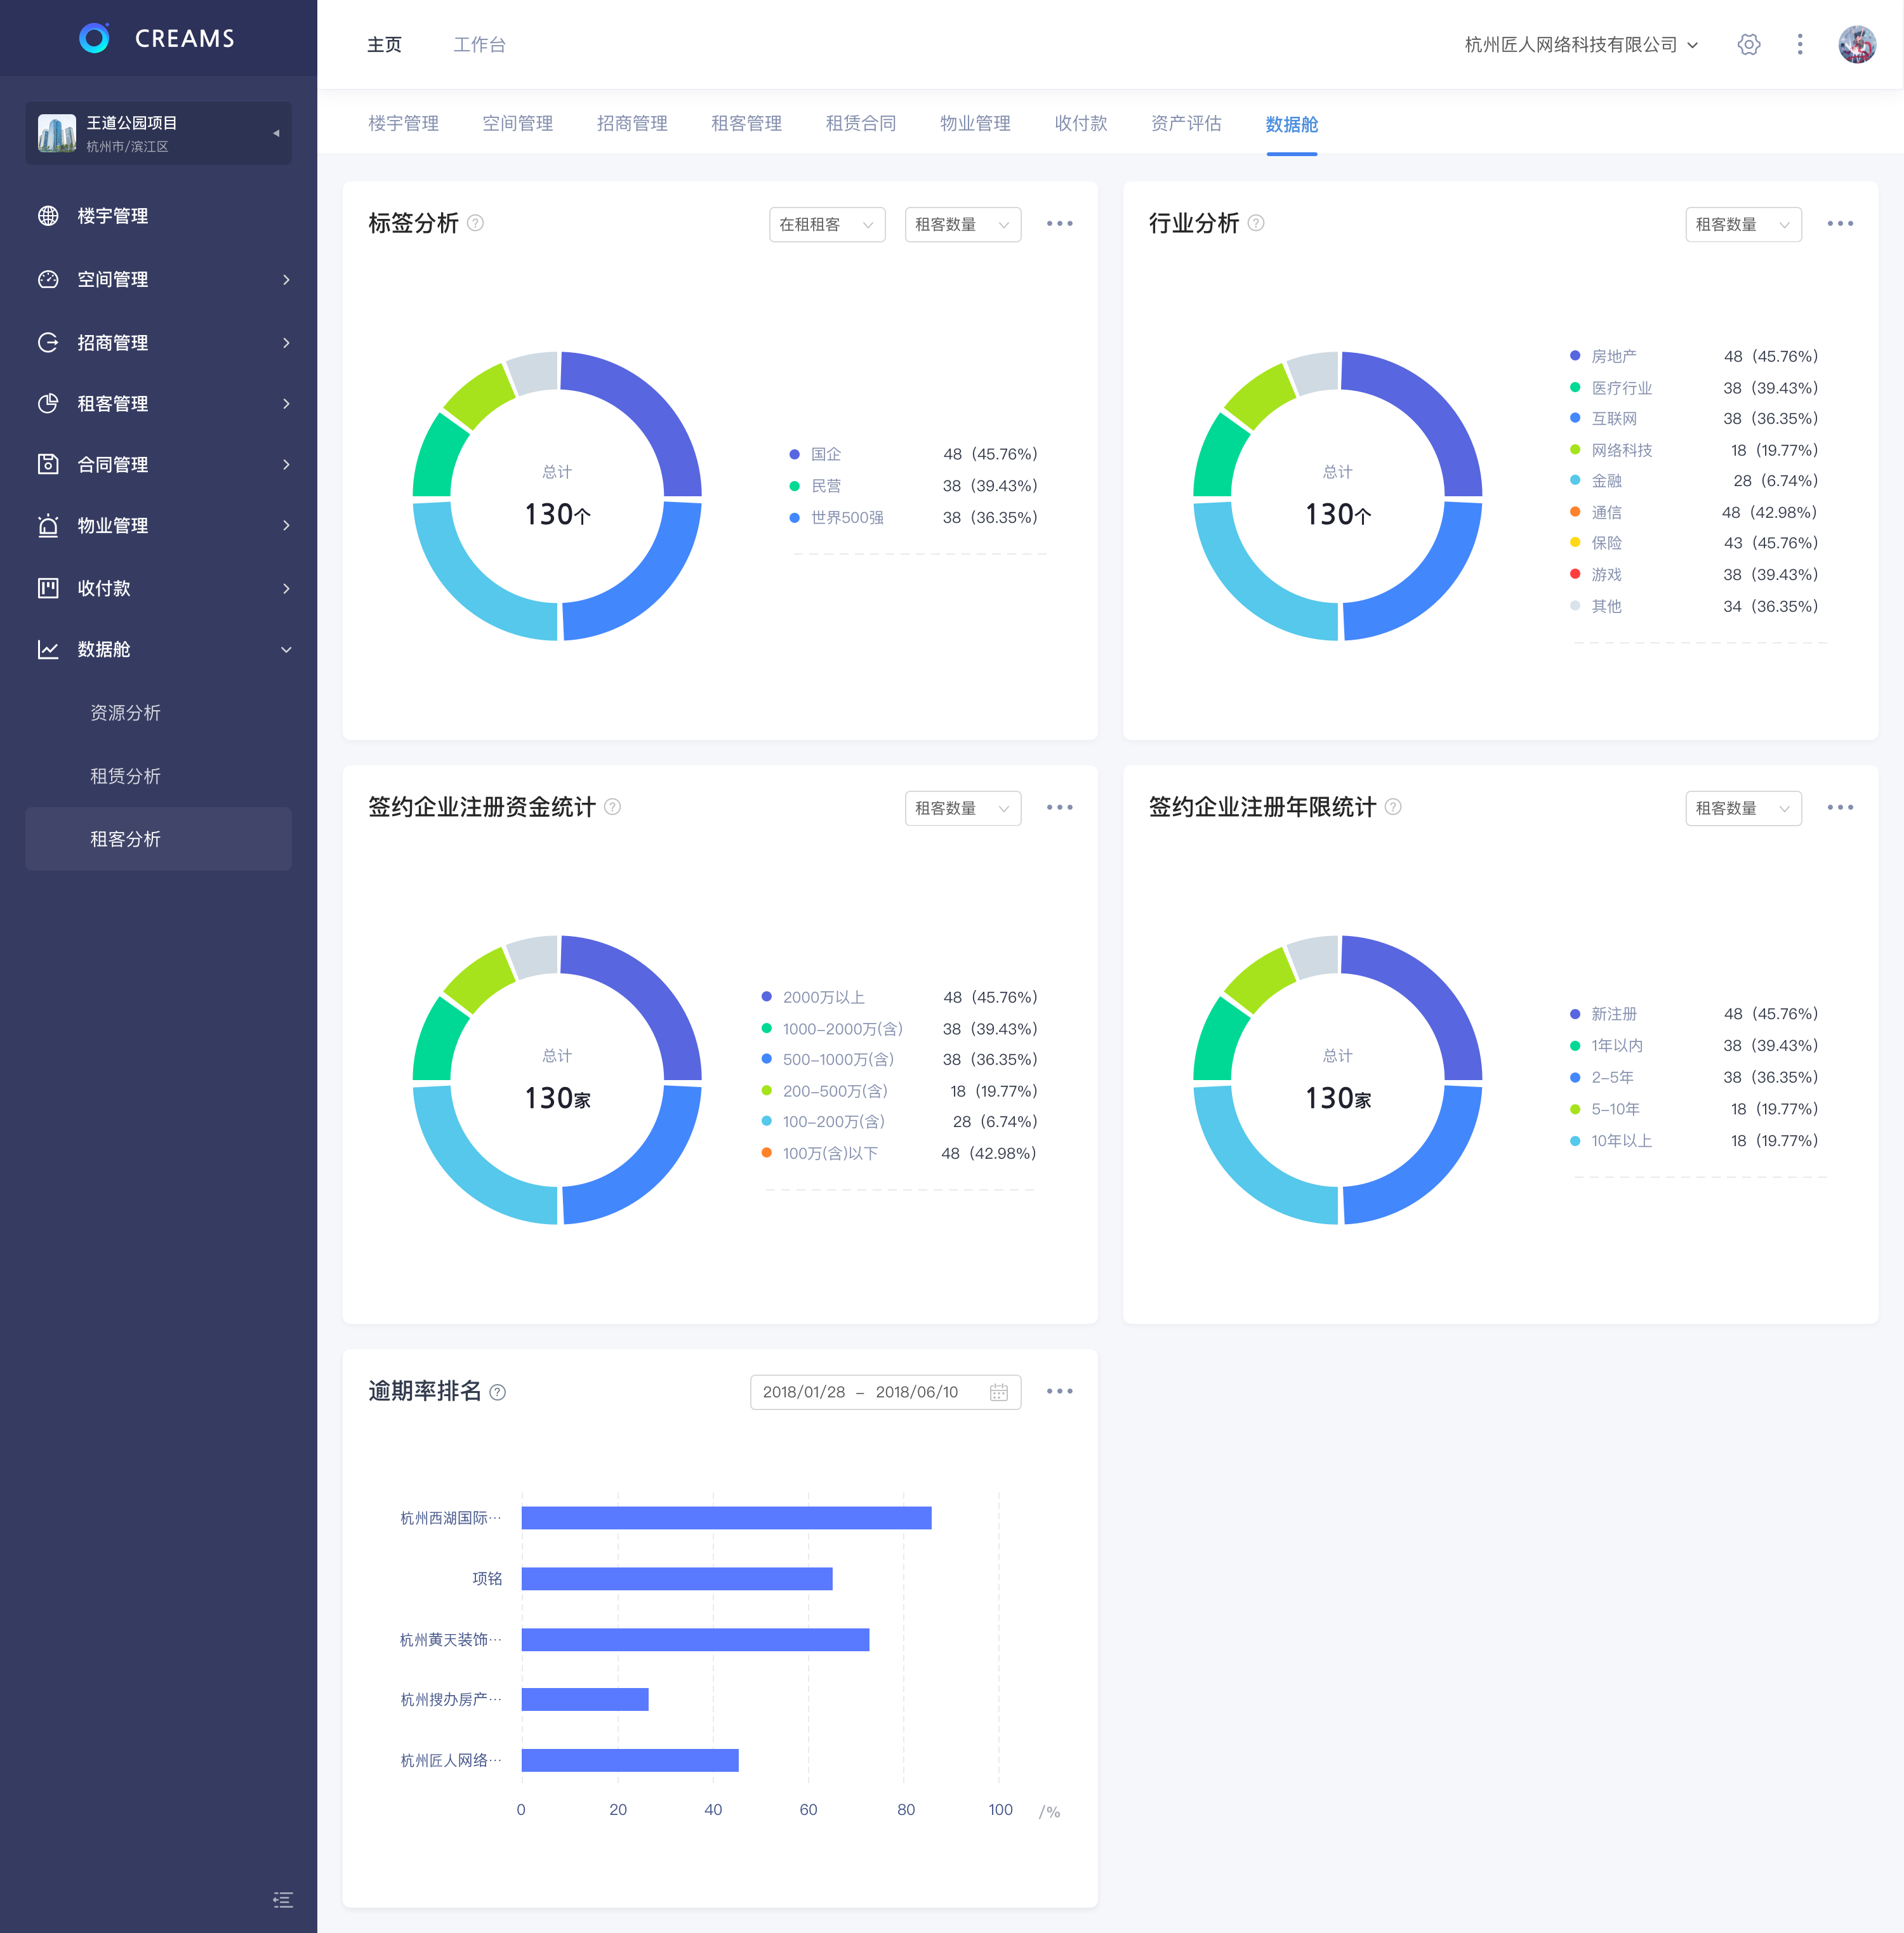
Task: Open 资产评估 secondary tab
Action: 1186,124
